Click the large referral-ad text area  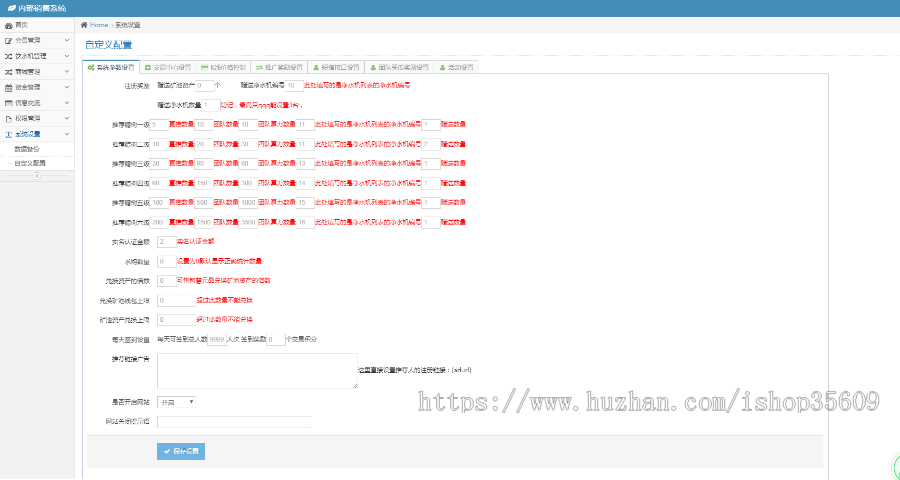(257, 371)
